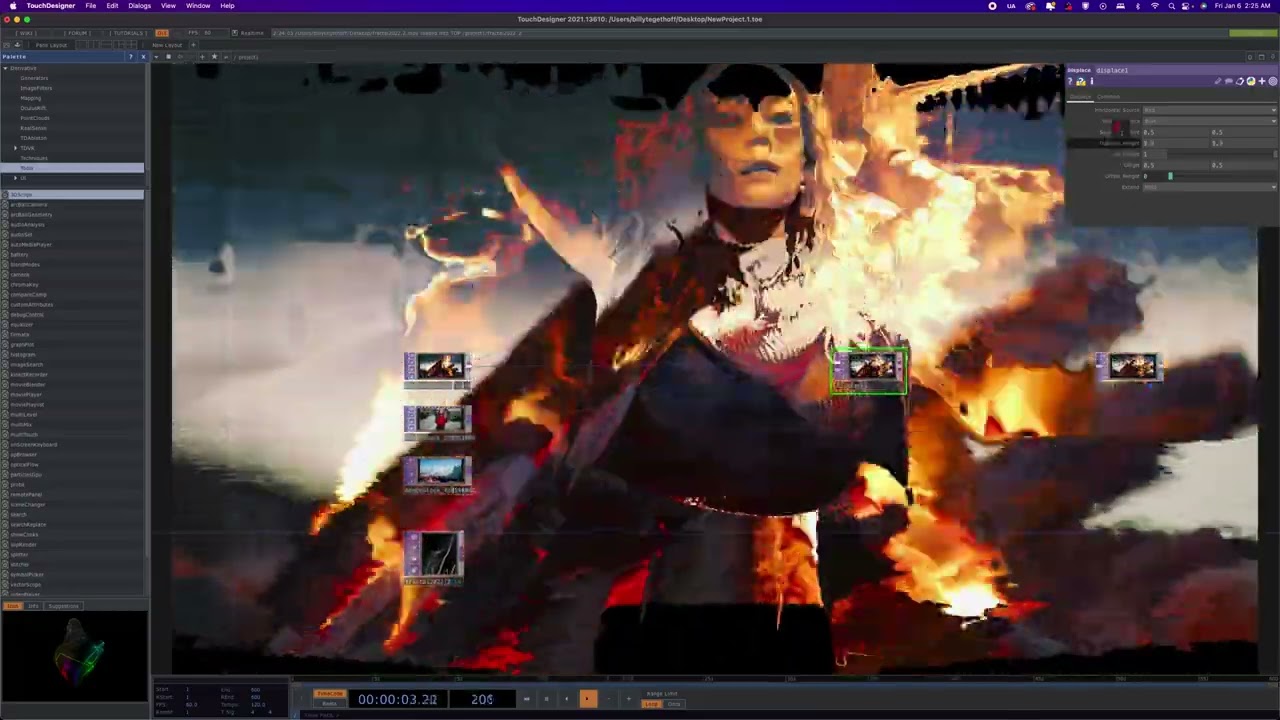Open the Python language icon in parameters

pos(1251,81)
